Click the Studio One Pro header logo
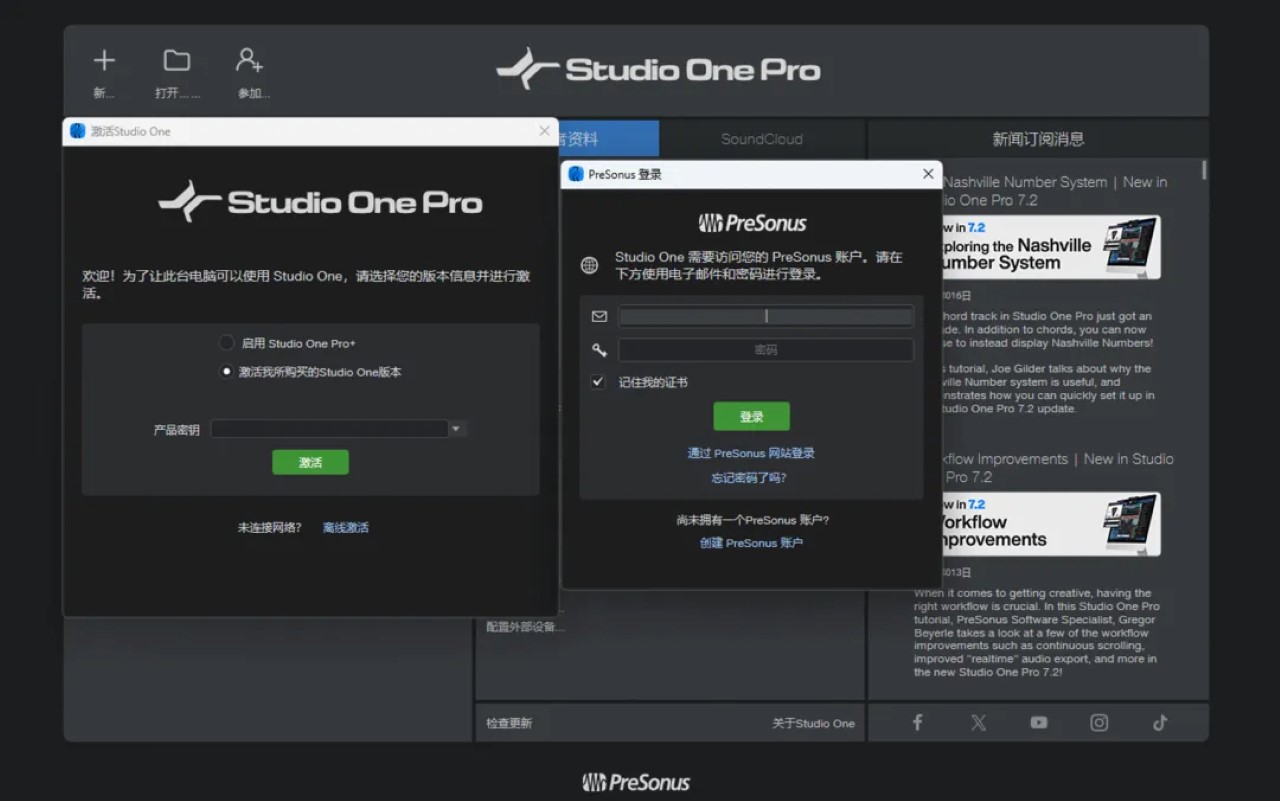Viewport: 1280px width, 801px height. [x=658, y=69]
